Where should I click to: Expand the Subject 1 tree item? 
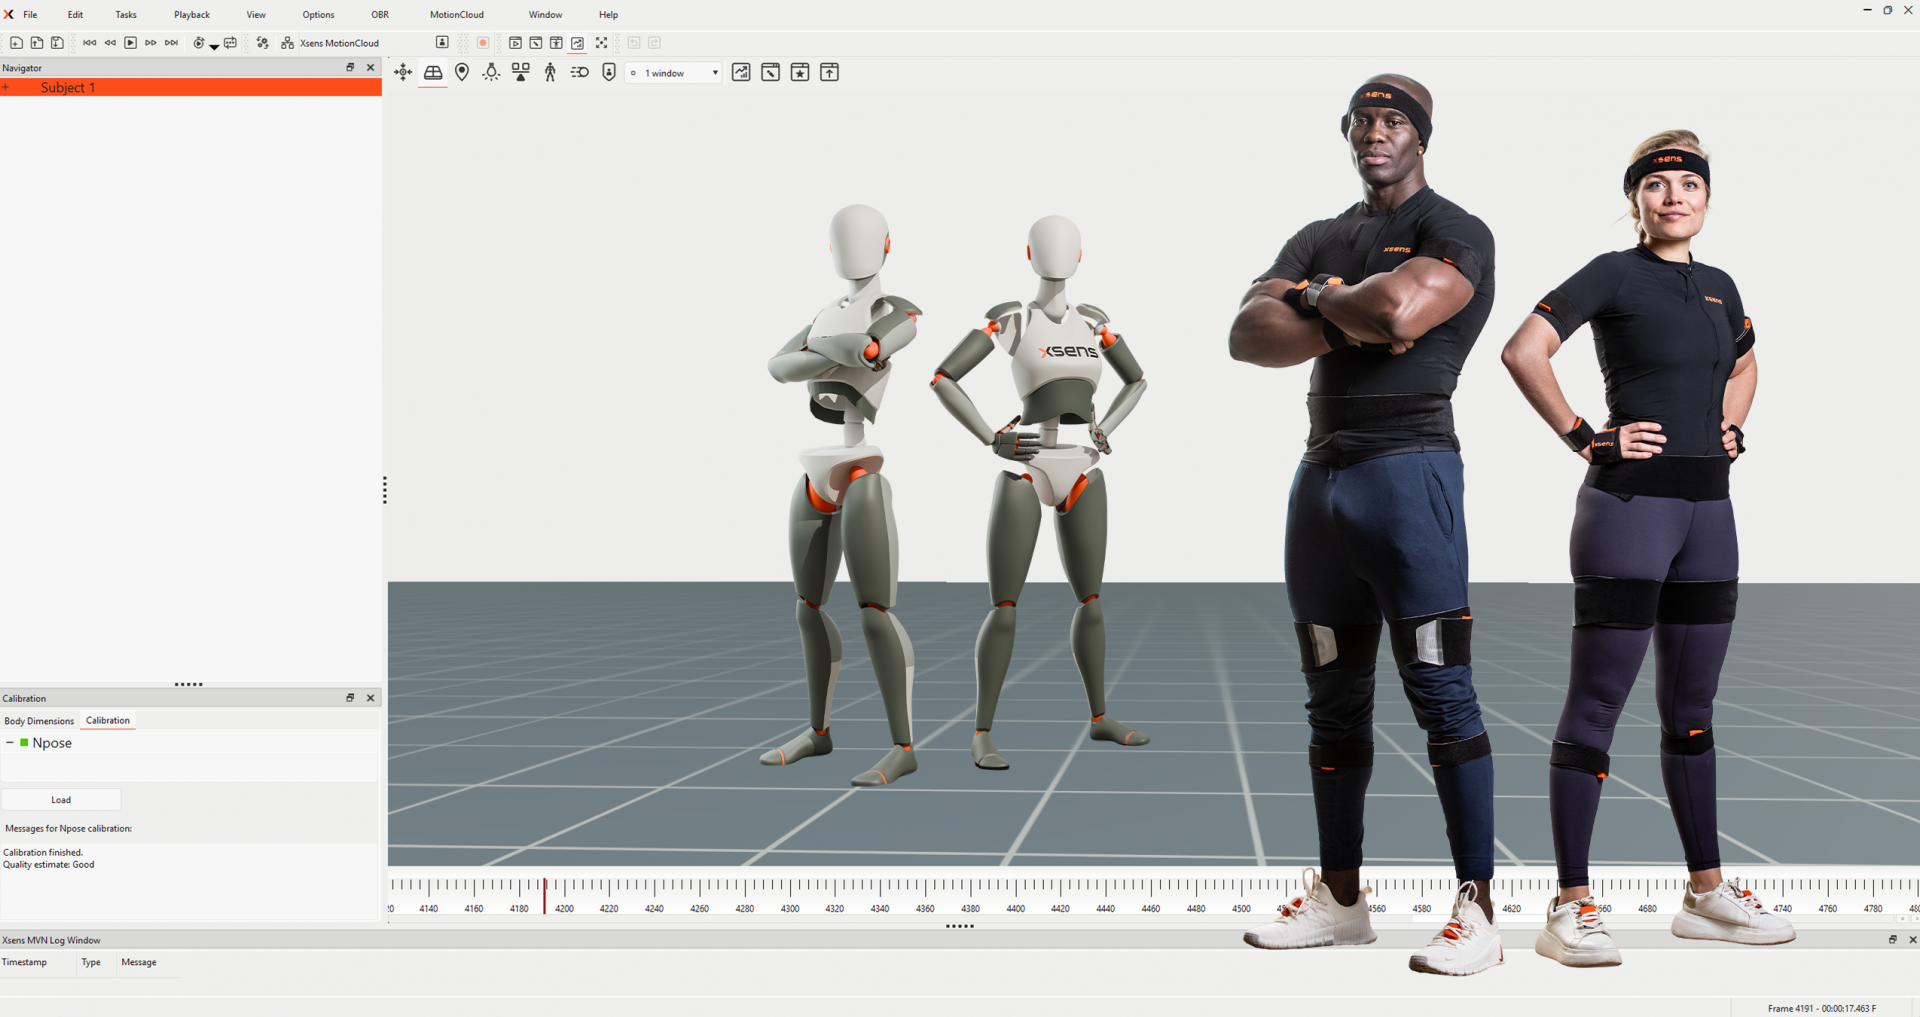(6, 88)
